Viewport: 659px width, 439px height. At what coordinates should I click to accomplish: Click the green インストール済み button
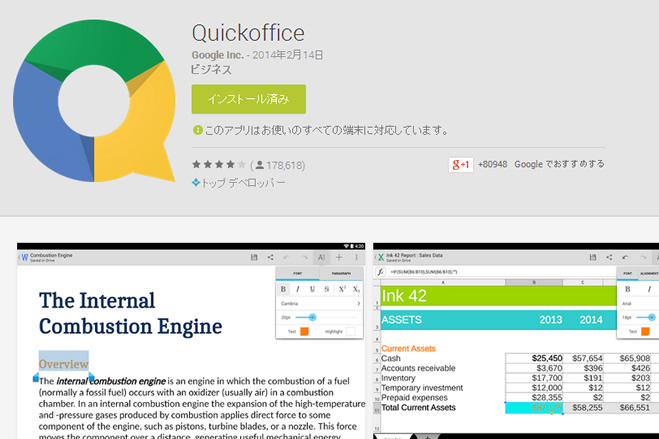(x=248, y=99)
